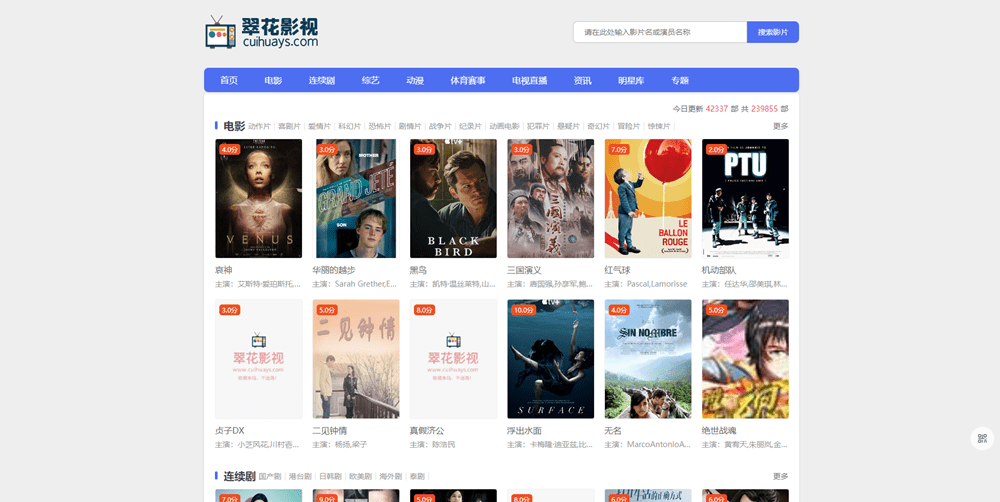Filter series by 国产剧

coord(270,476)
